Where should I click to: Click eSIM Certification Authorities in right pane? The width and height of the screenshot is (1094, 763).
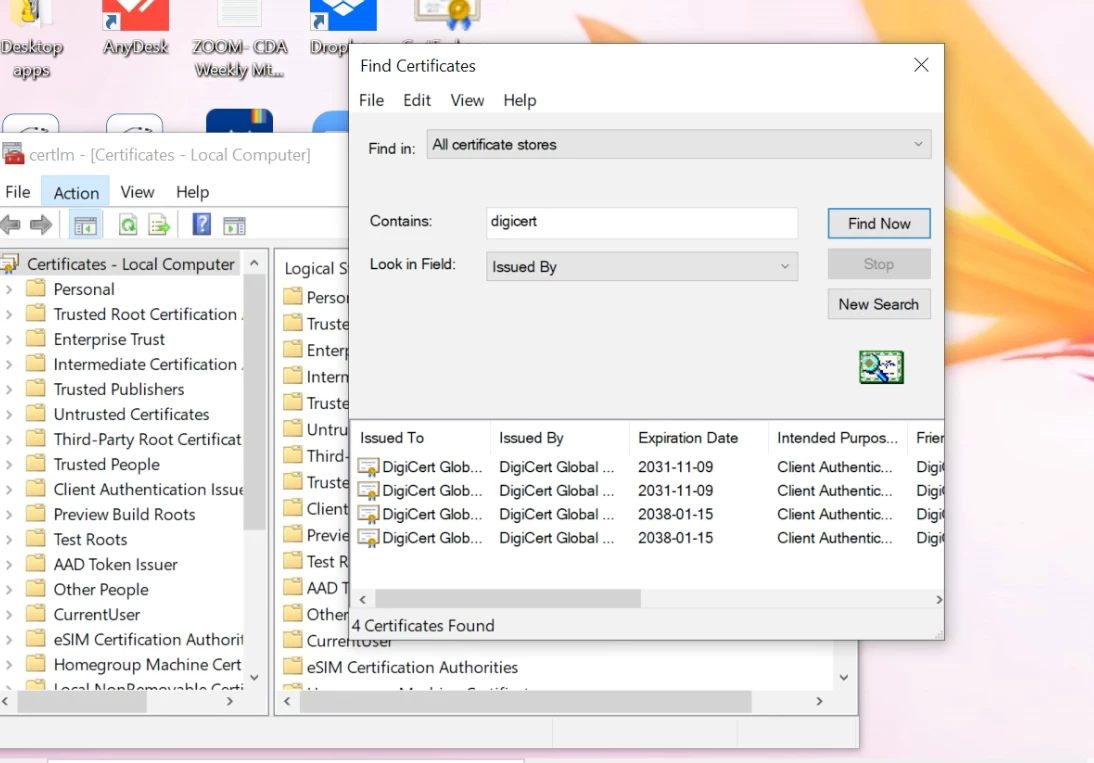tap(412, 667)
